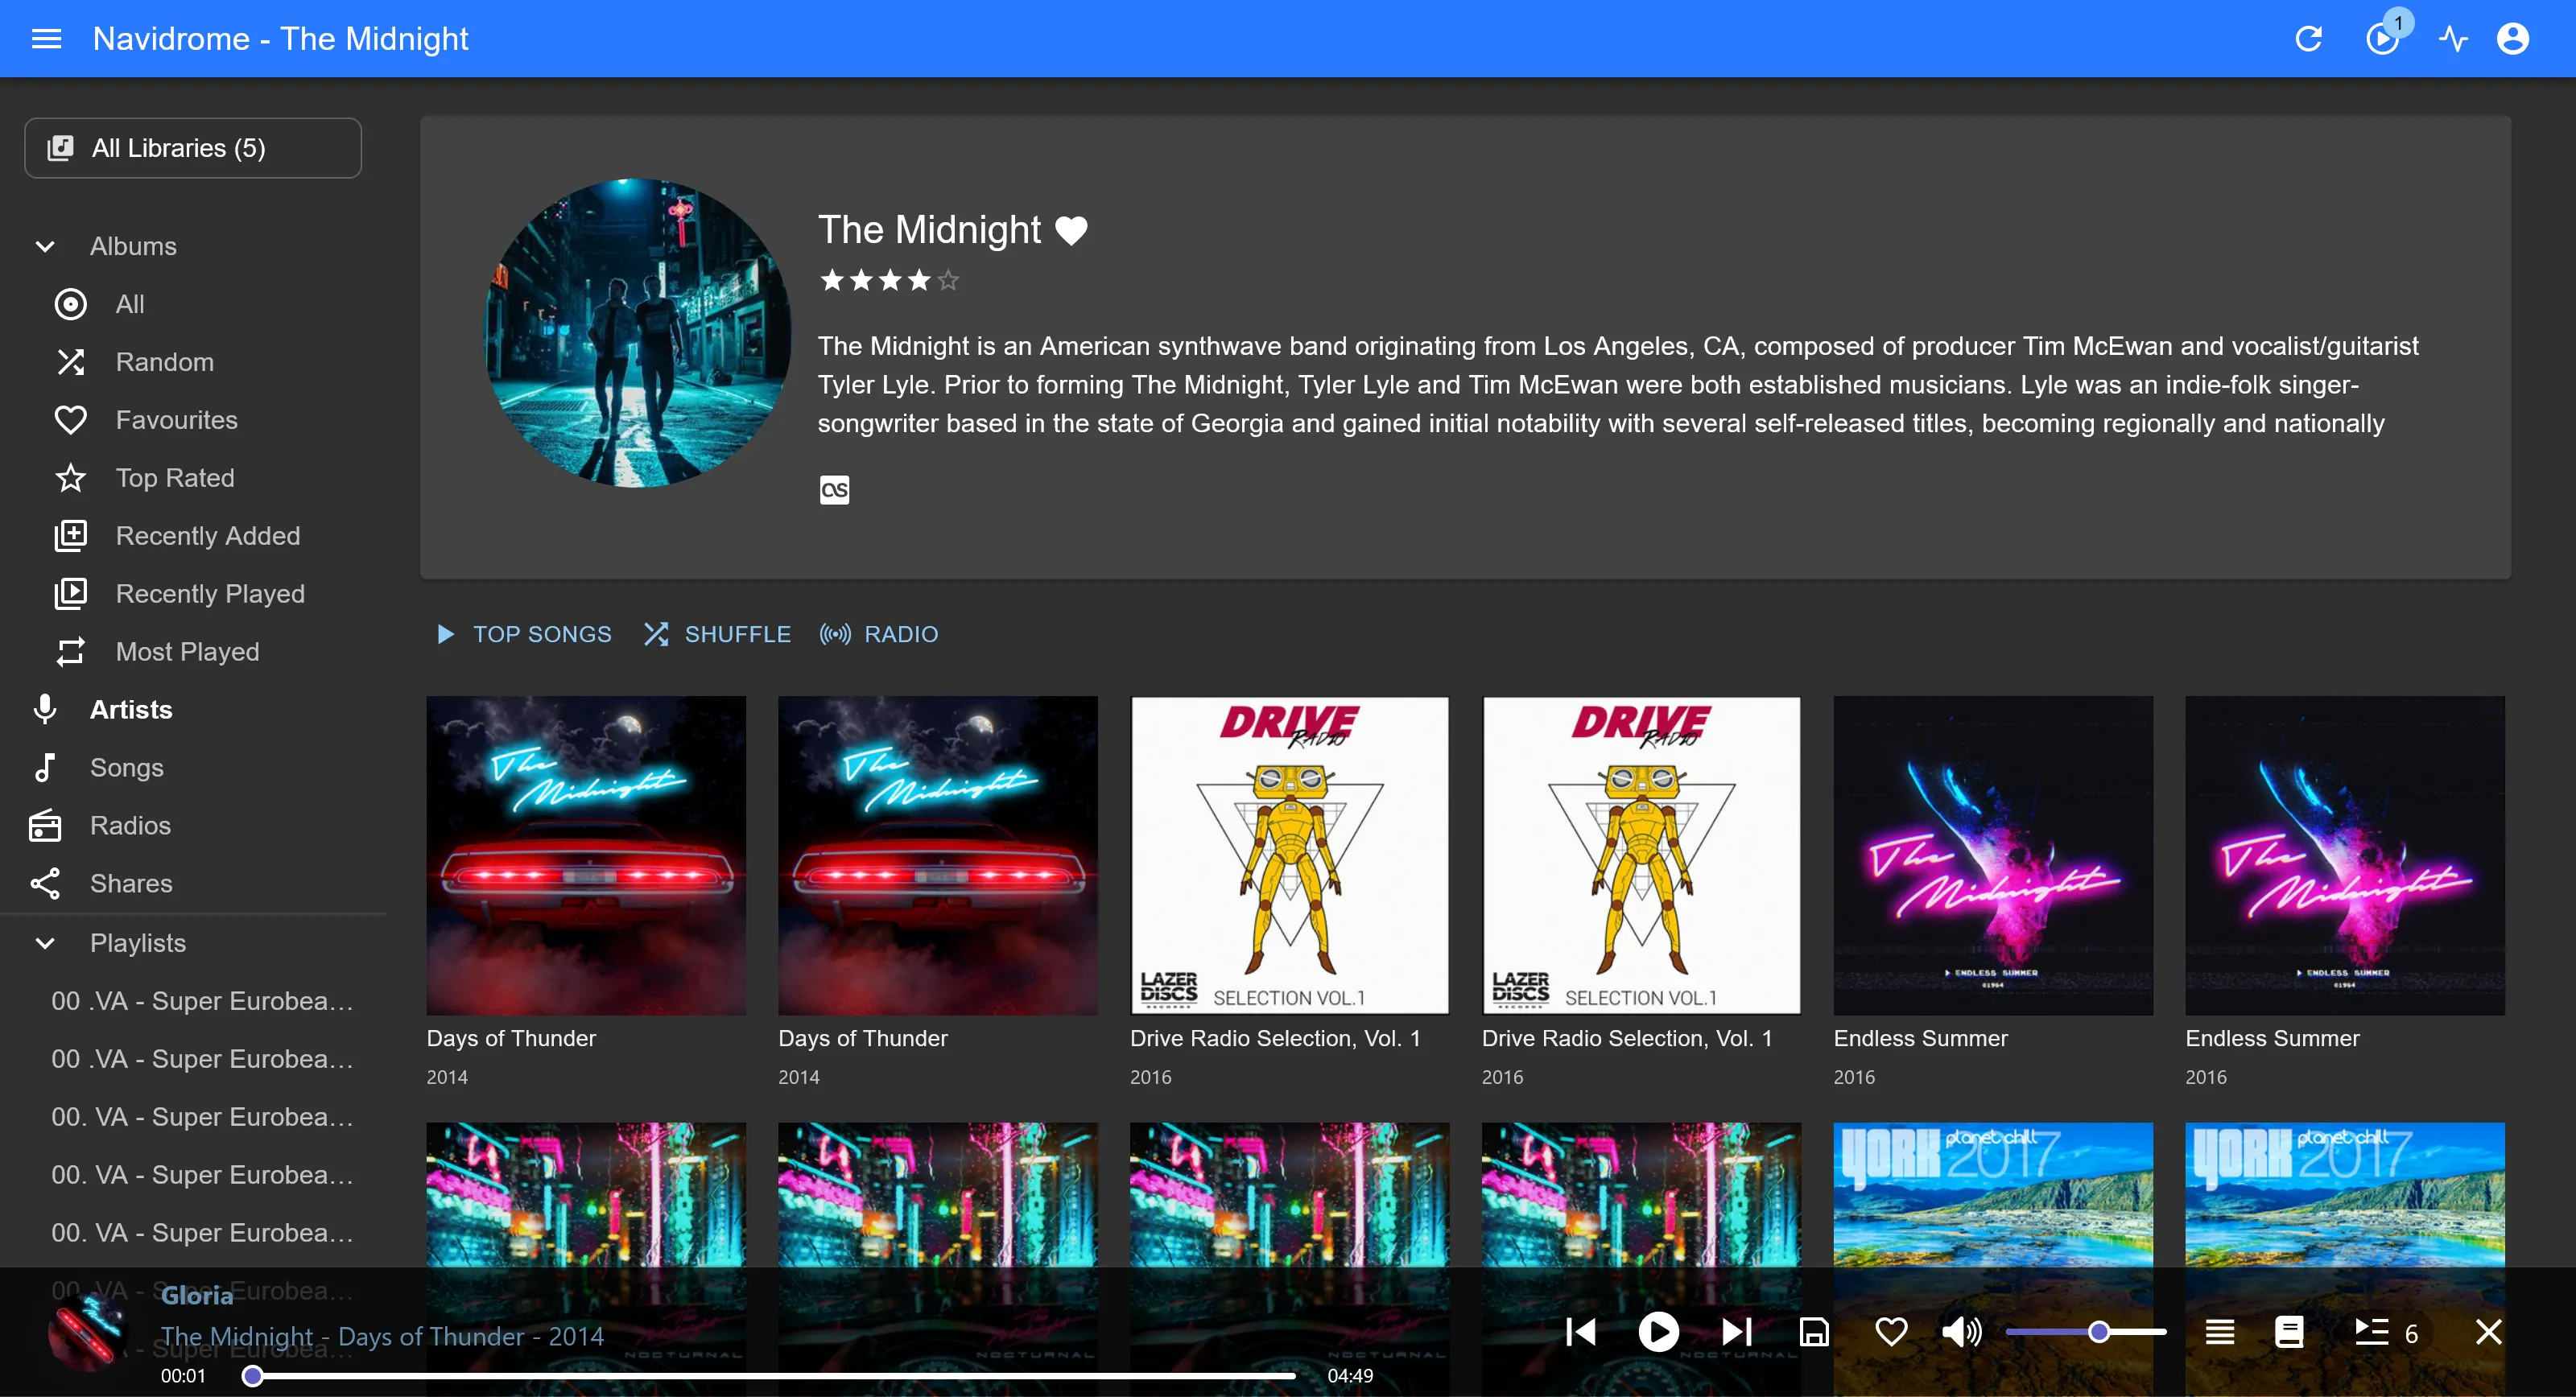
Task: Click the save queue to playlist icon
Action: (1814, 1332)
